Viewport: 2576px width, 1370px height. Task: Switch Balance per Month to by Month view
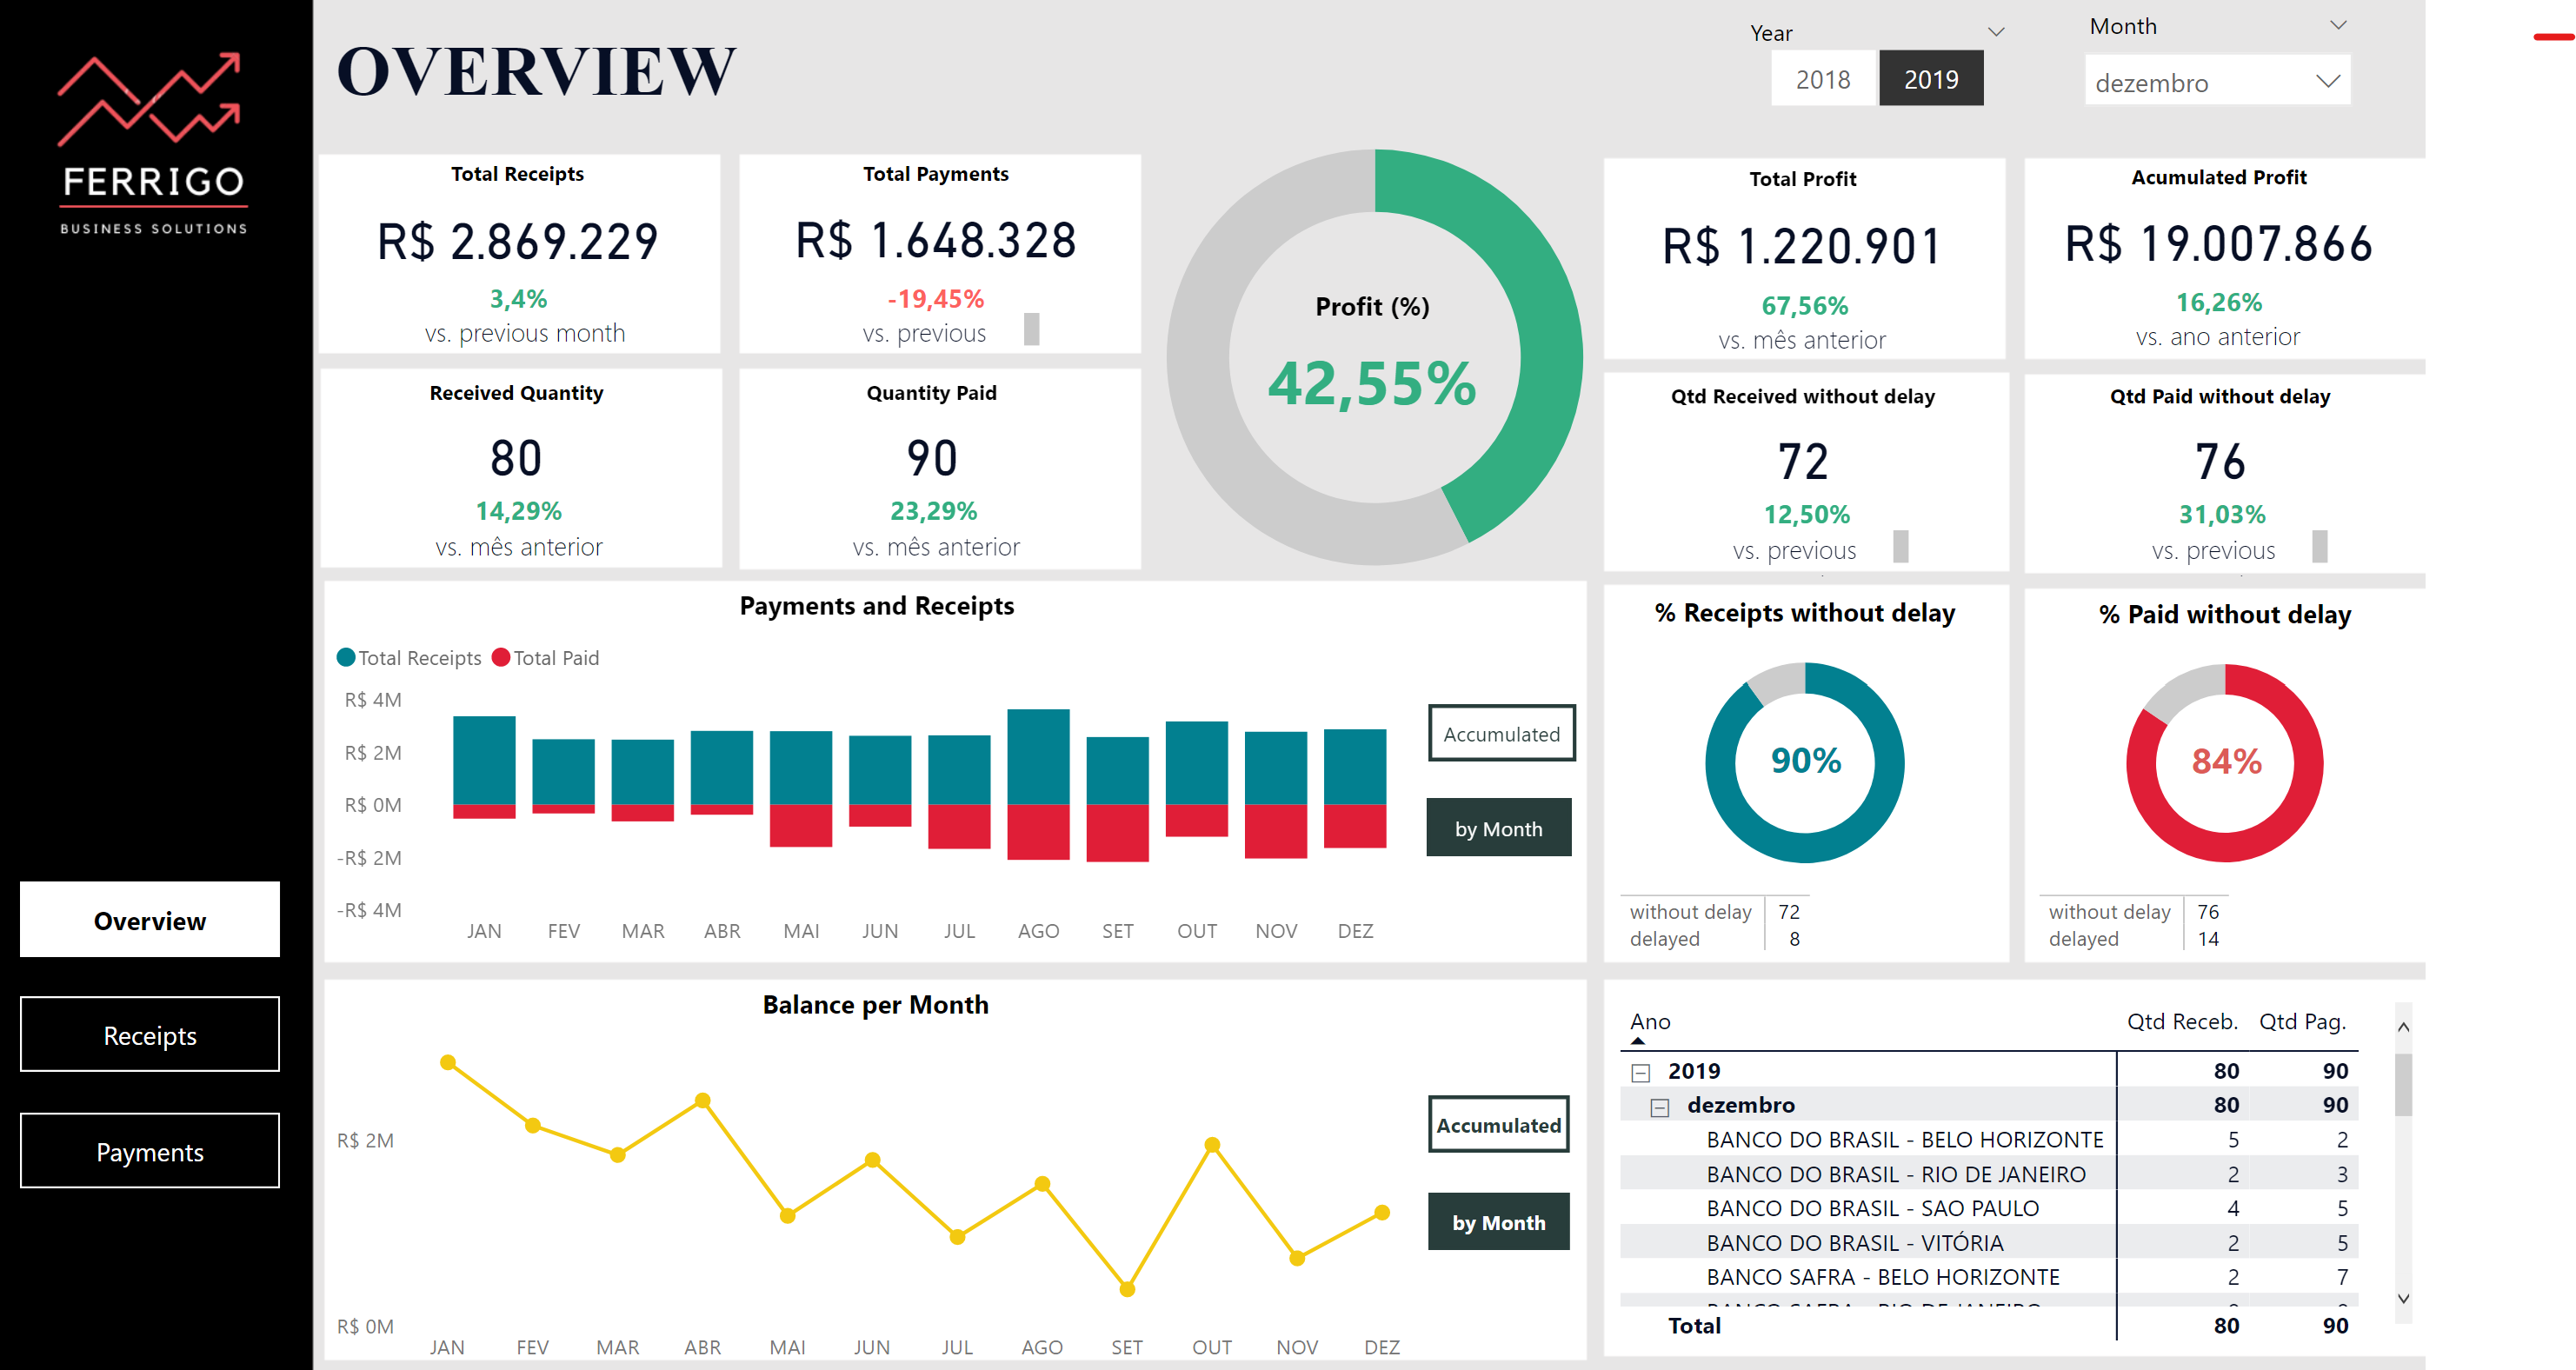(x=1499, y=1221)
